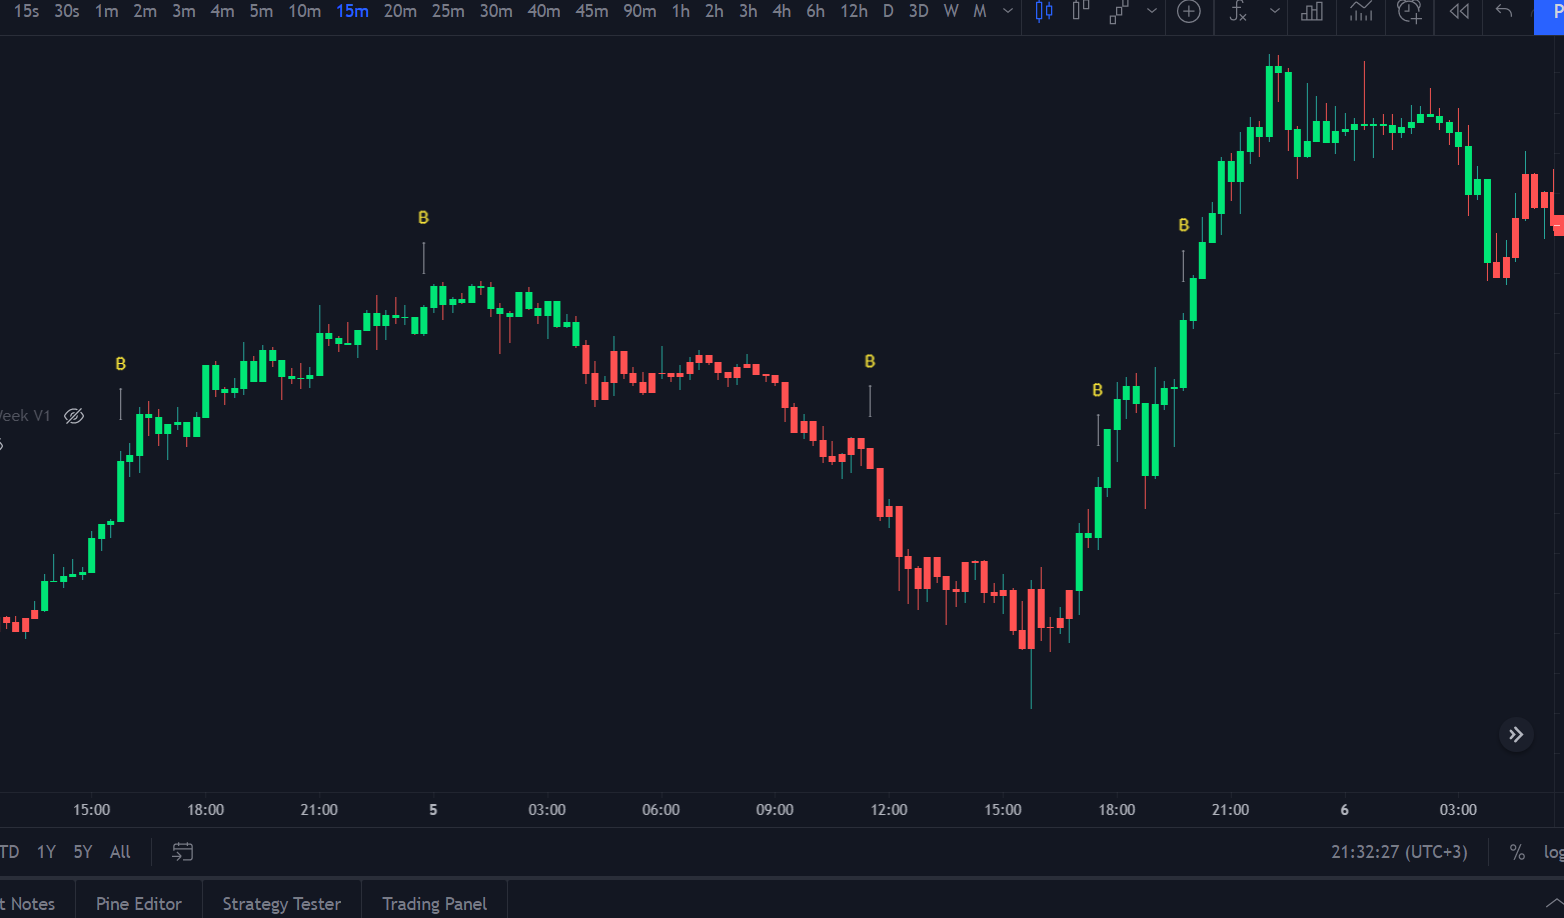1564x918 pixels.
Task: Set the date range to 5Y
Action: [x=83, y=852]
